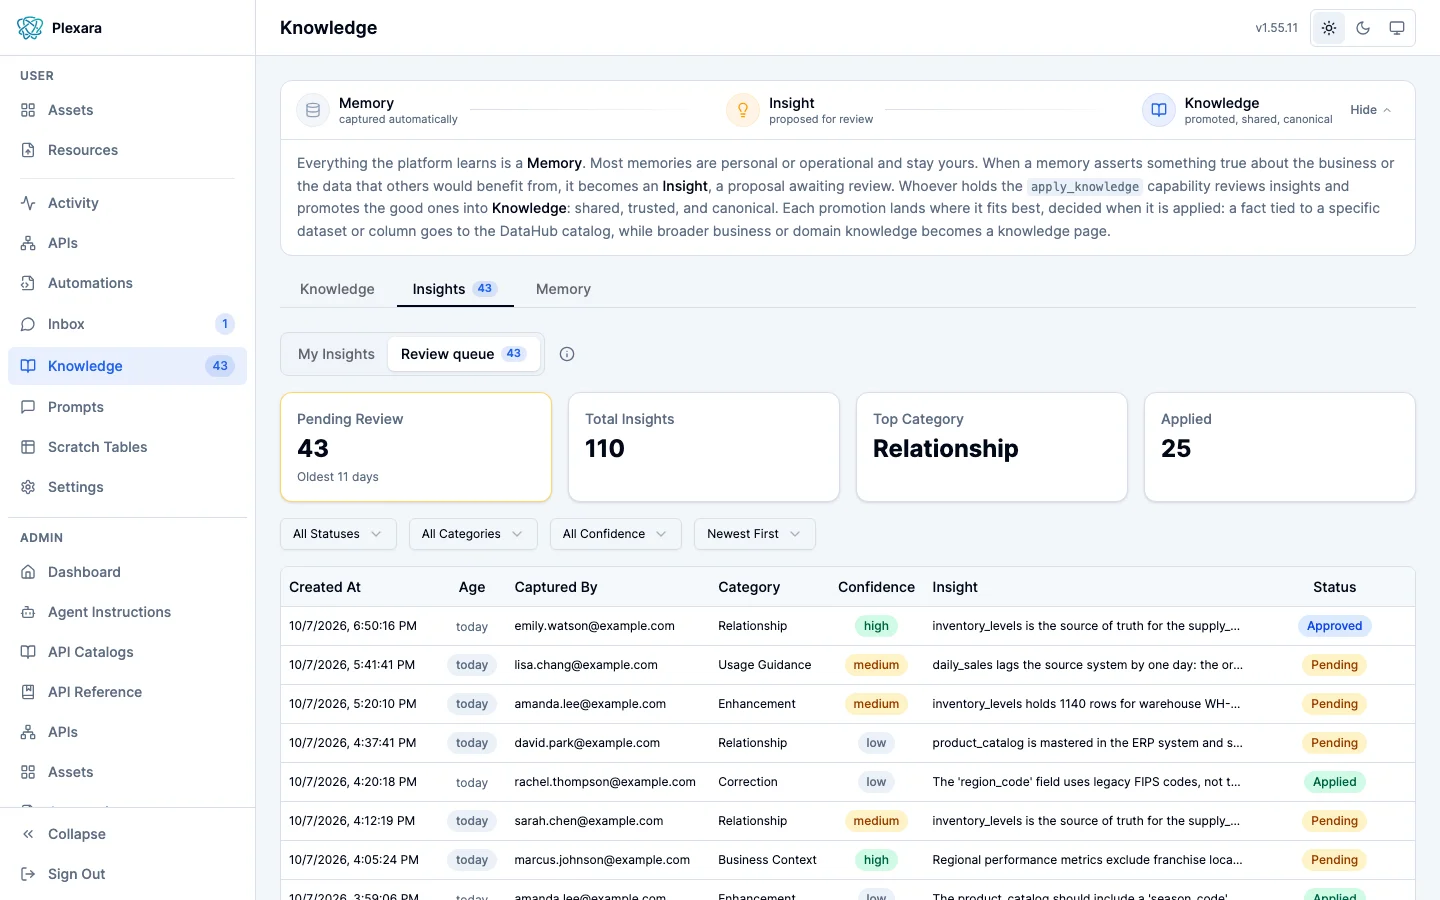Image resolution: width=1440 pixels, height=900 pixels.
Task: Open the emily.watson@example.com insight row
Action: pyautogui.click(x=848, y=626)
